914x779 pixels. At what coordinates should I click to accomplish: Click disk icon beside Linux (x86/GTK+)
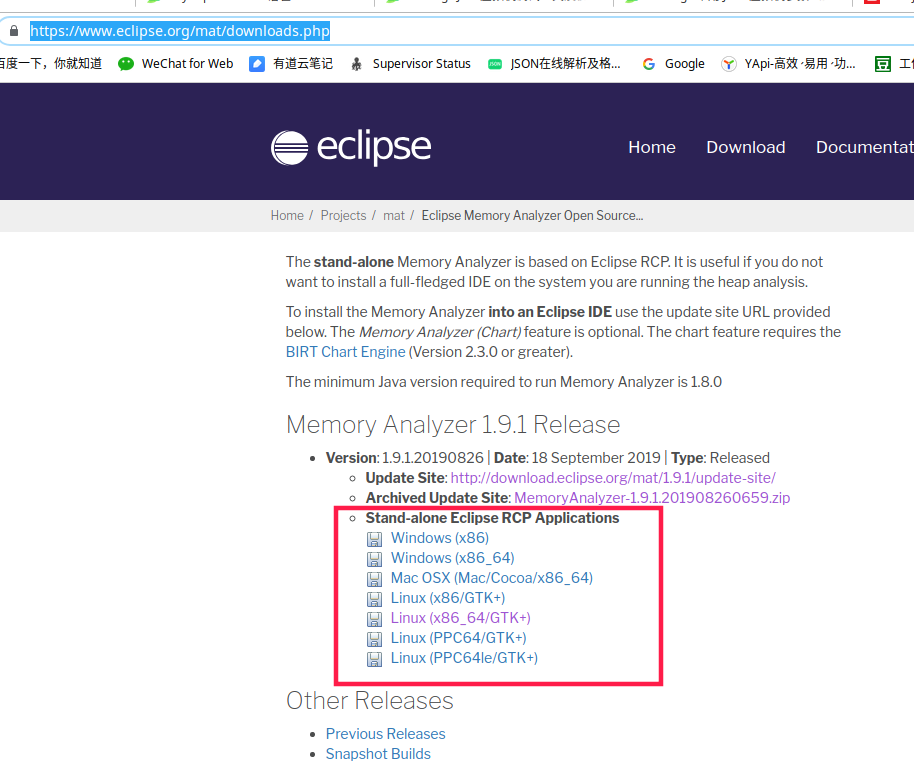point(374,599)
